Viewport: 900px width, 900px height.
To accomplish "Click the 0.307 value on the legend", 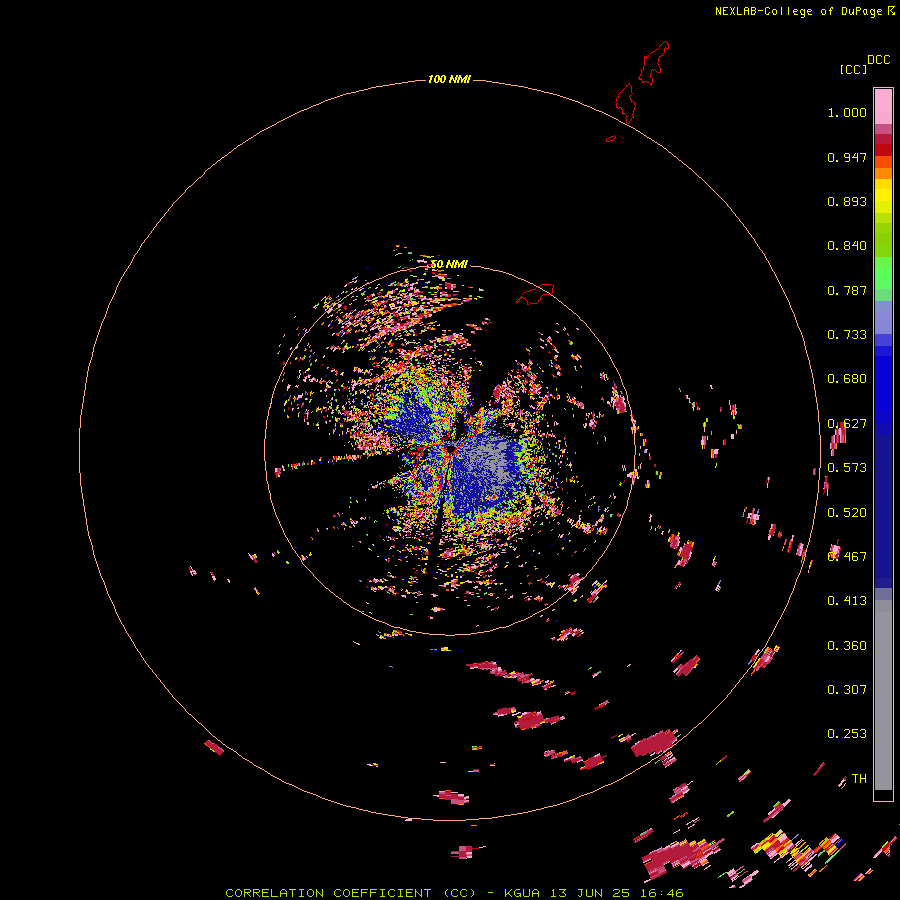I will click(847, 690).
